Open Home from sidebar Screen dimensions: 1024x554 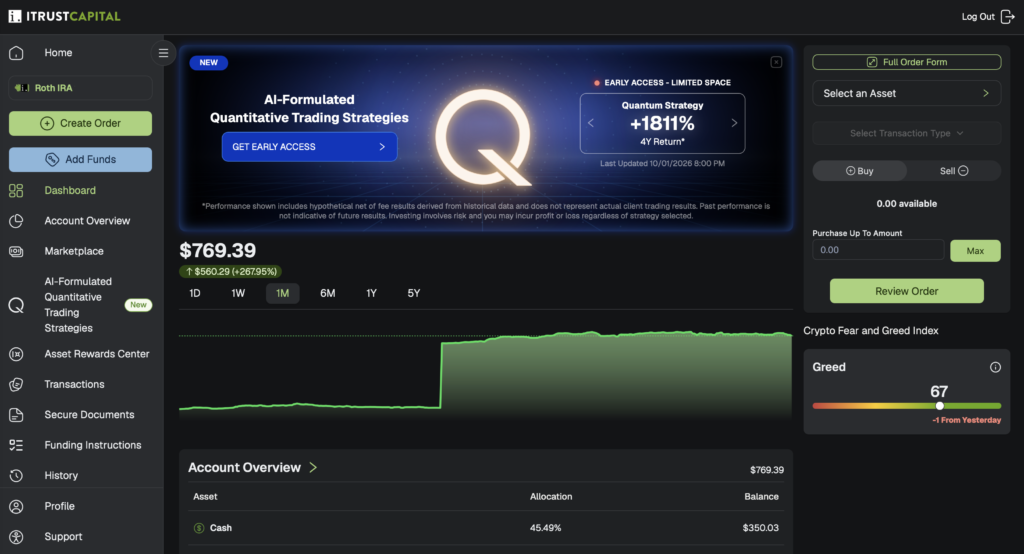point(58,53)
